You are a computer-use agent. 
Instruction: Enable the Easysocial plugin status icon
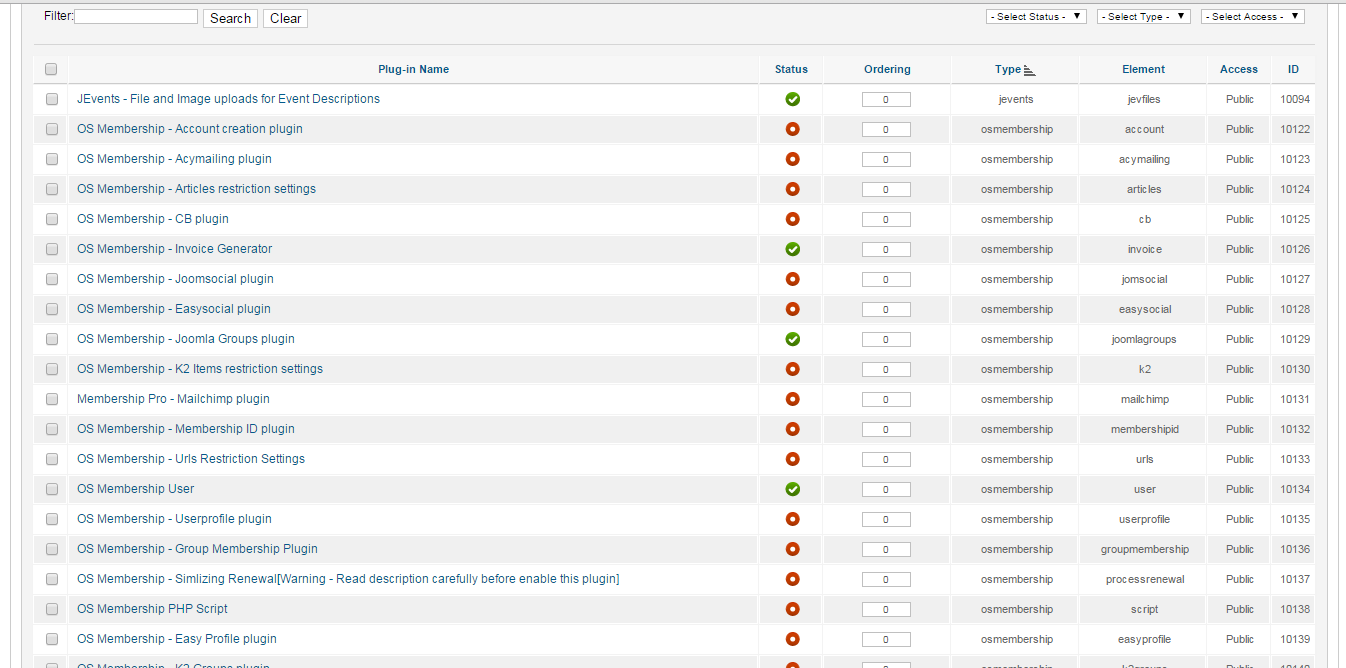pyautogui.click(x=792, y=309)
